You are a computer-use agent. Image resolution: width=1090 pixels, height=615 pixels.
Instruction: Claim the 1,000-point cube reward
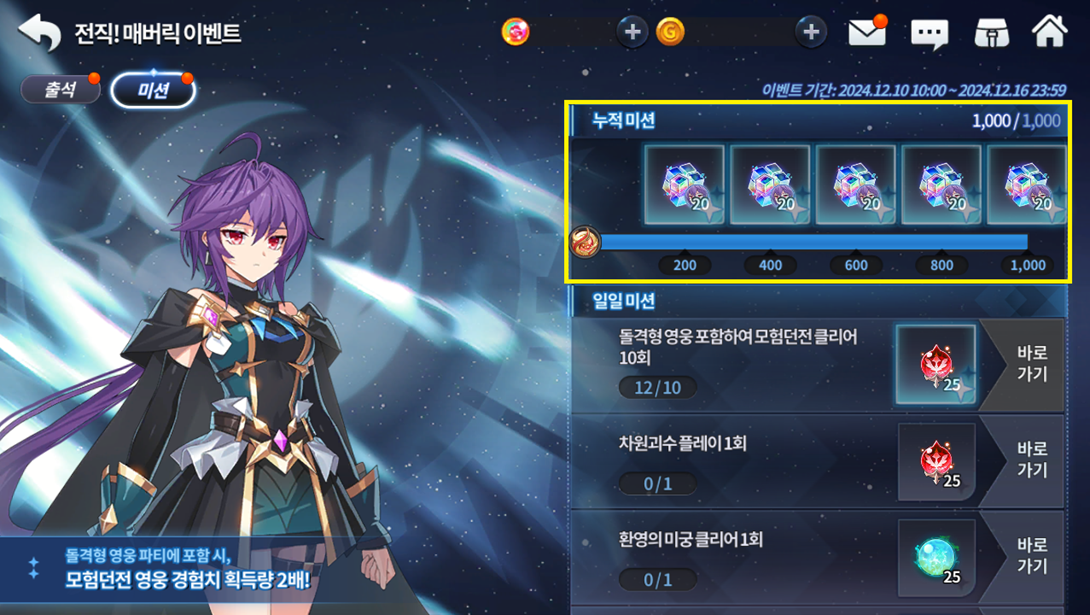pyautogui.click(x=1027, y=185)
